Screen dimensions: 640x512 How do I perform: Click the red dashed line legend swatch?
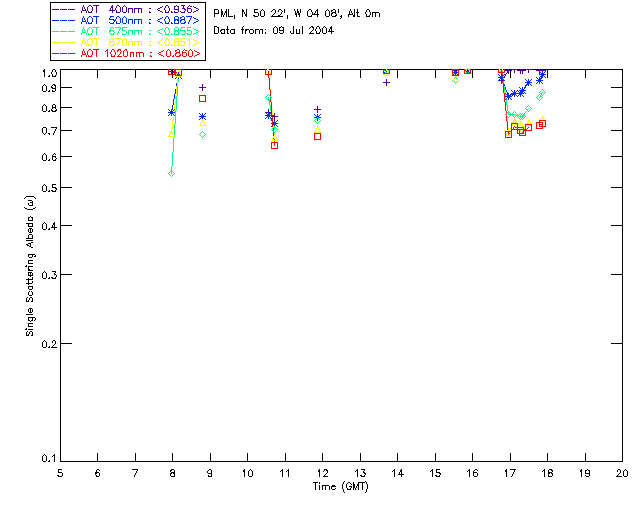click(x=64, y=53)
